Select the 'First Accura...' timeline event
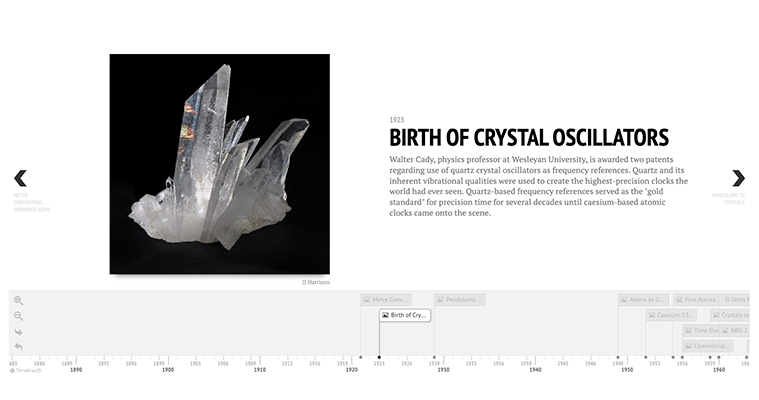 point(697,299)
